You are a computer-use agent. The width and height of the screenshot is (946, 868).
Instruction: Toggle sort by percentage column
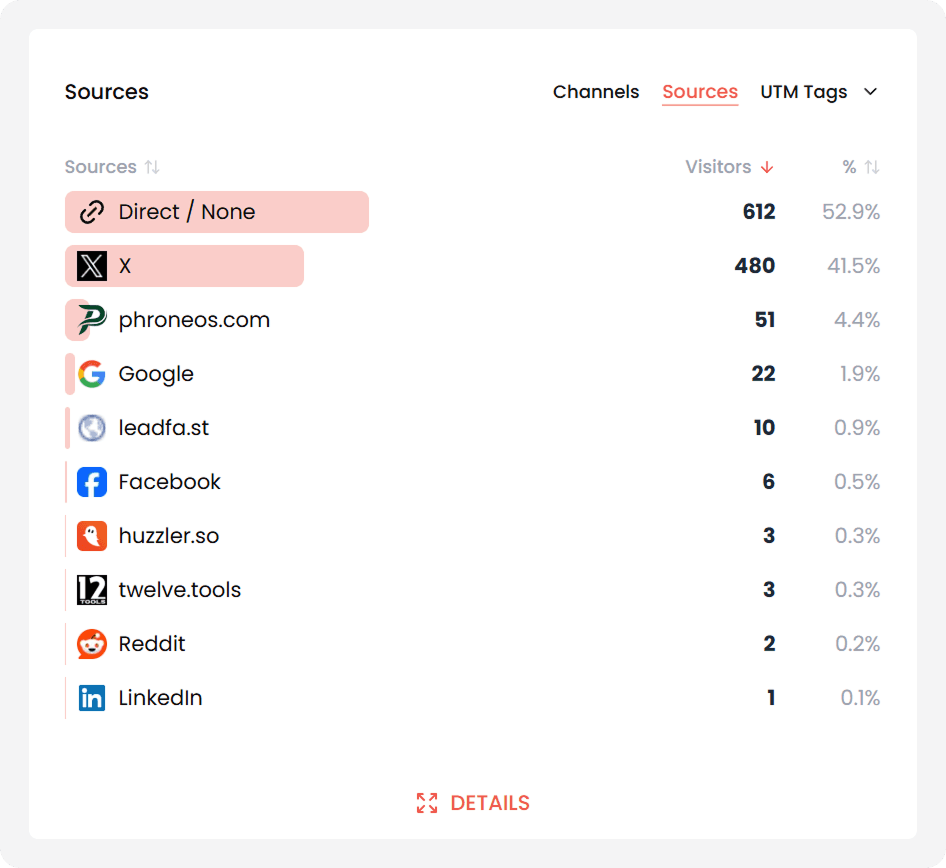(860, 167)
